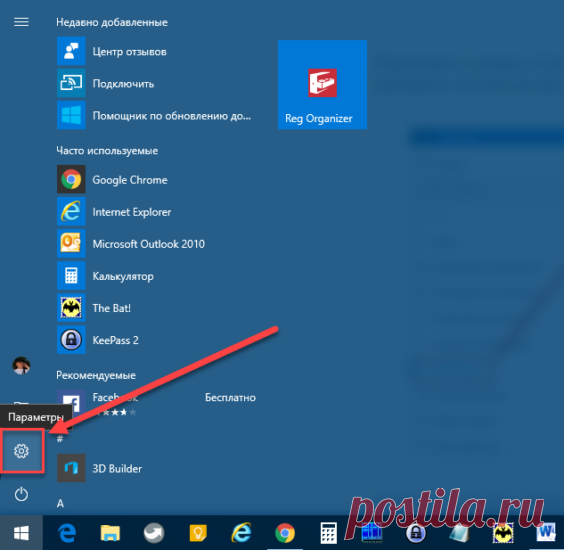
Task: Click the Reg Organizer tile
Action: point(322,85)
